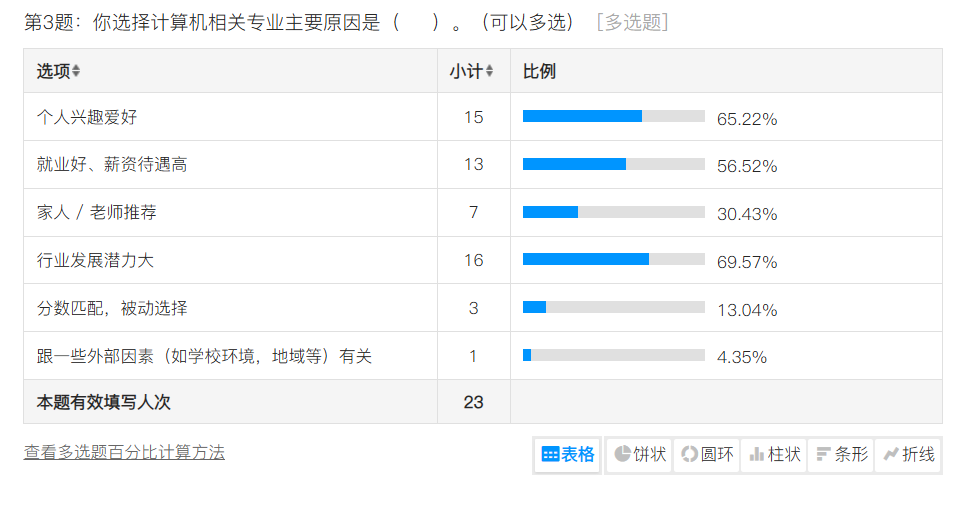The height and width of the screenshot is (508, 958).
Task: Click the 行业发展潜力大 percentage bar
Action: 613,260
